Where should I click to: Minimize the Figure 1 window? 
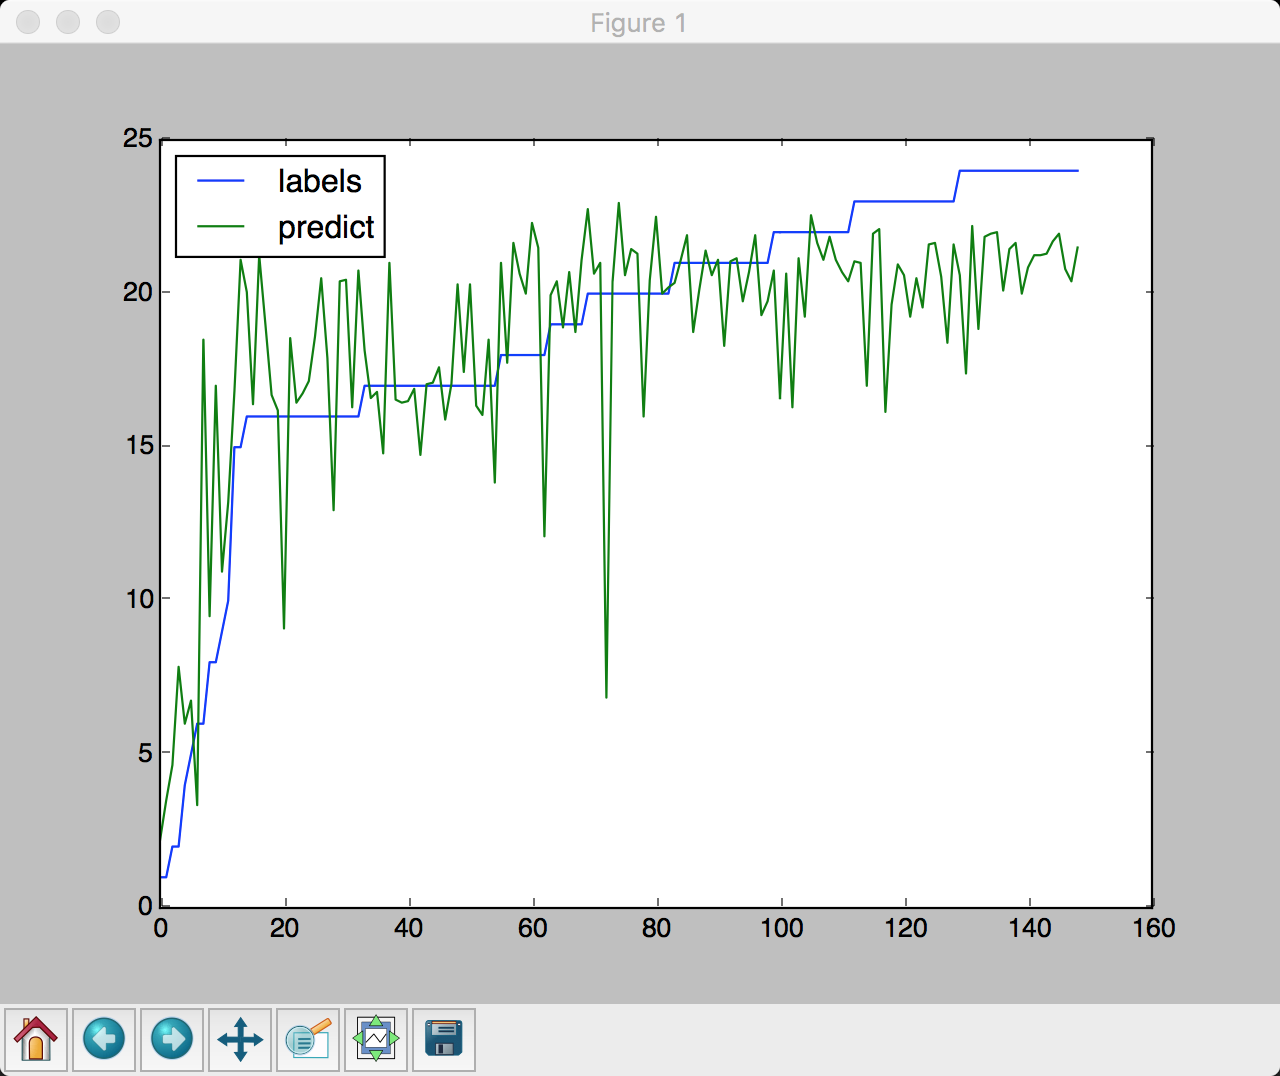click(68, 22)
